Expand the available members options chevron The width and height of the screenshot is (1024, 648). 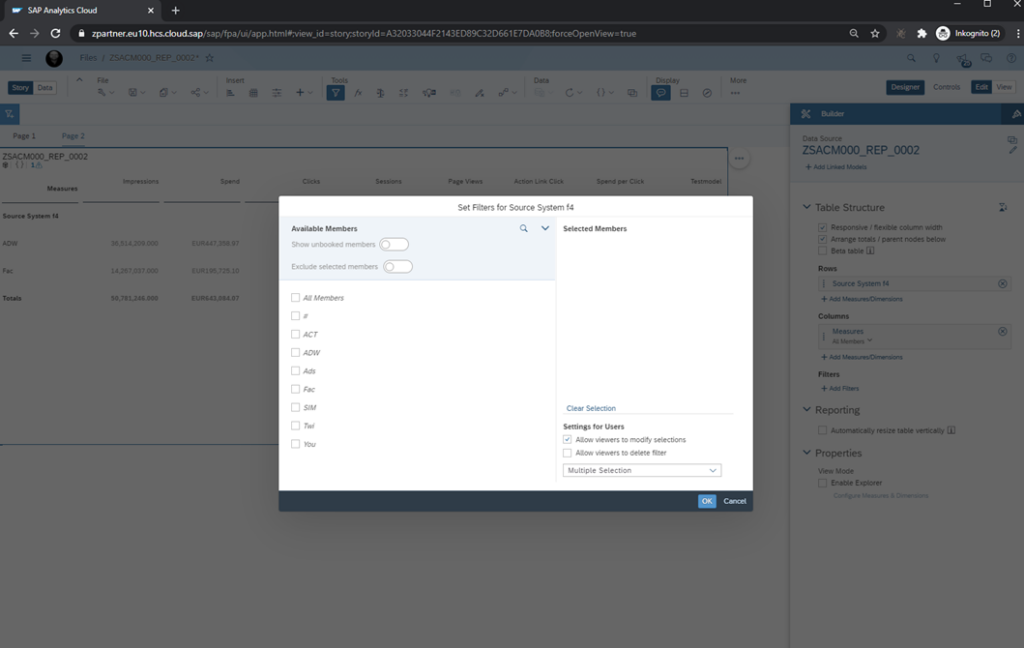tap(545, 229)
